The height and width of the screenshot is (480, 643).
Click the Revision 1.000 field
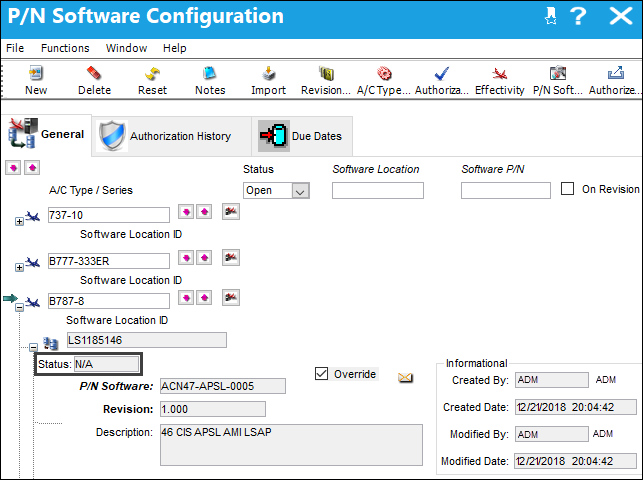[x=213, y=409]
